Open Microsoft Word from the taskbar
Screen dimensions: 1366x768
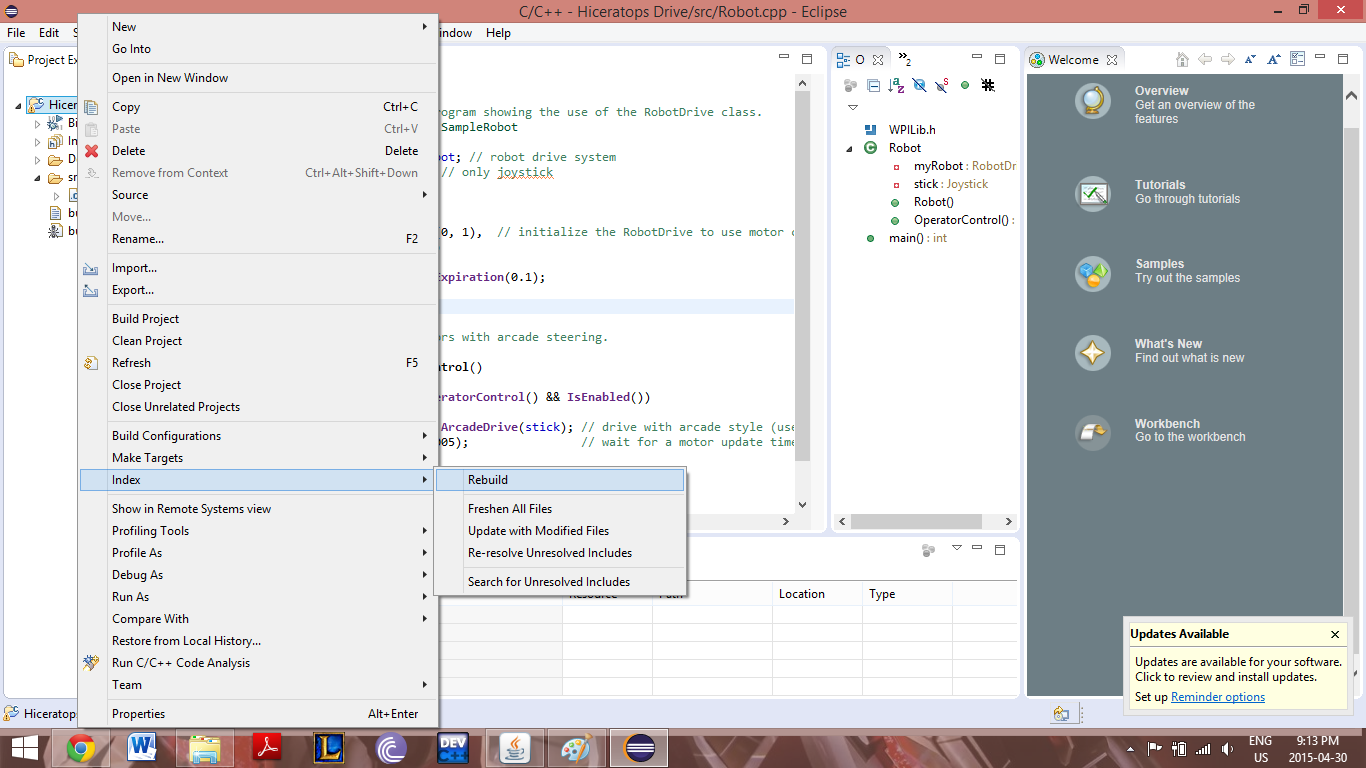[143, 748]
